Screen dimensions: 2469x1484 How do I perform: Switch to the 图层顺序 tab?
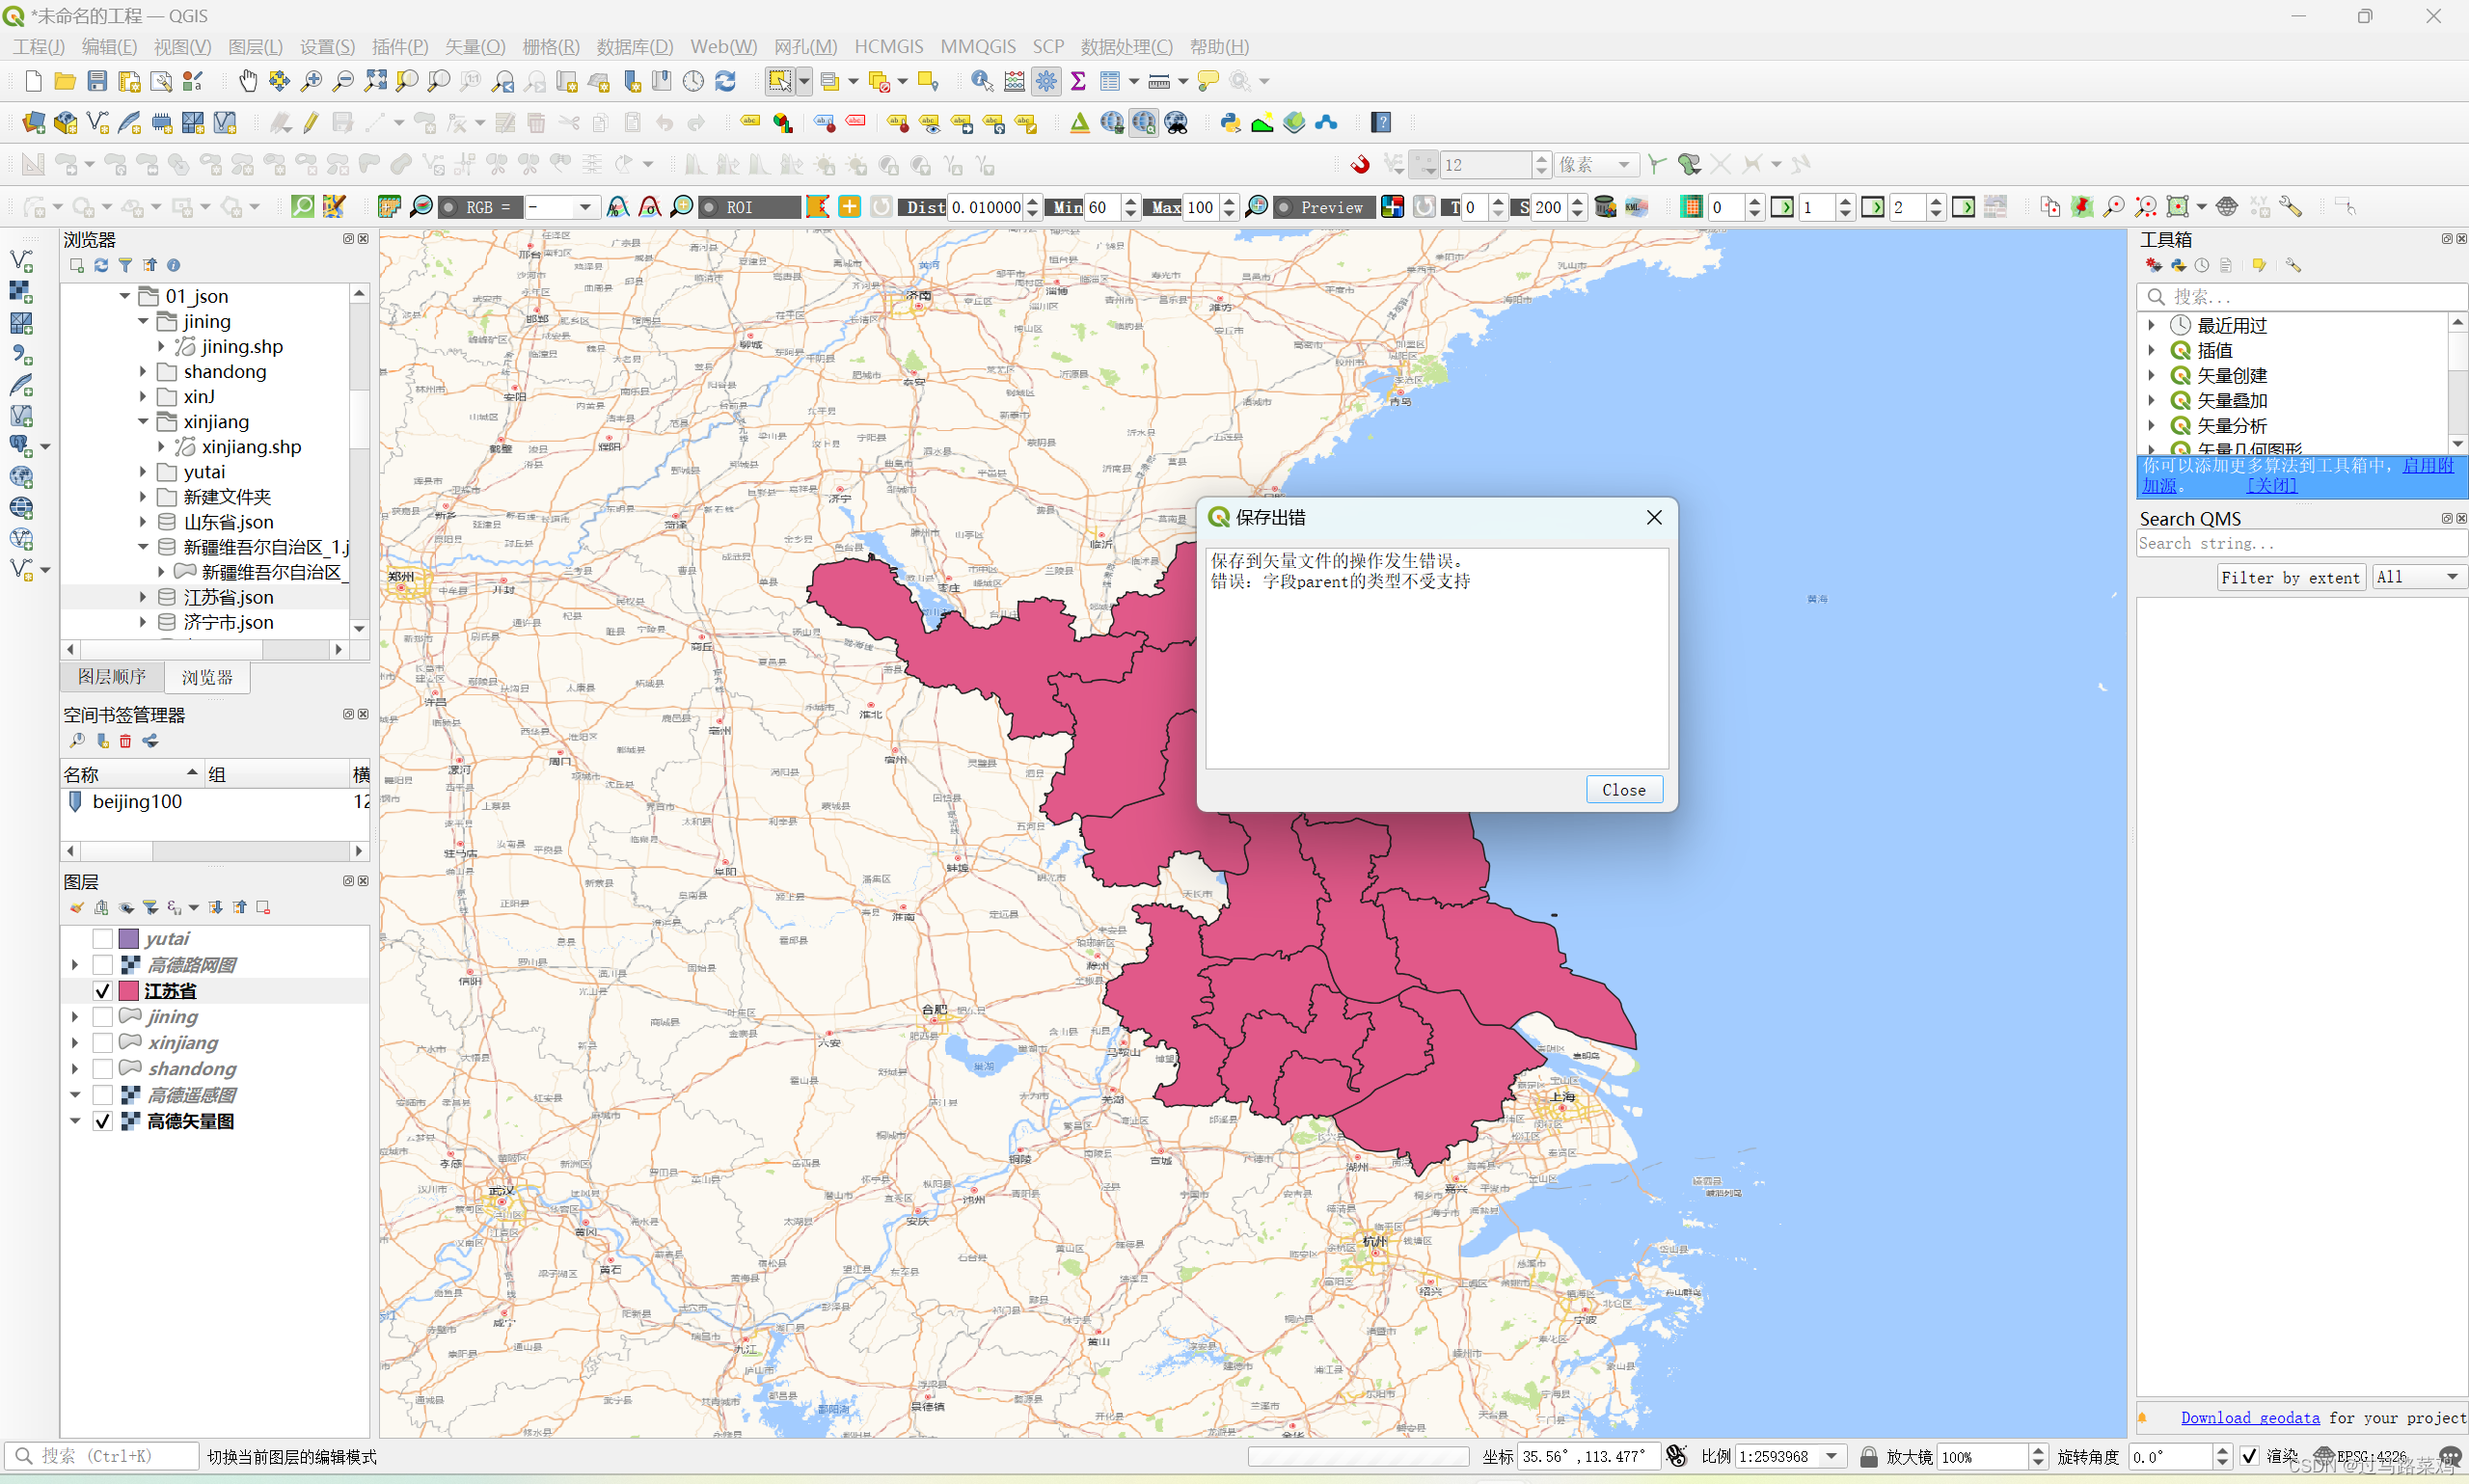tap(112, 677)
